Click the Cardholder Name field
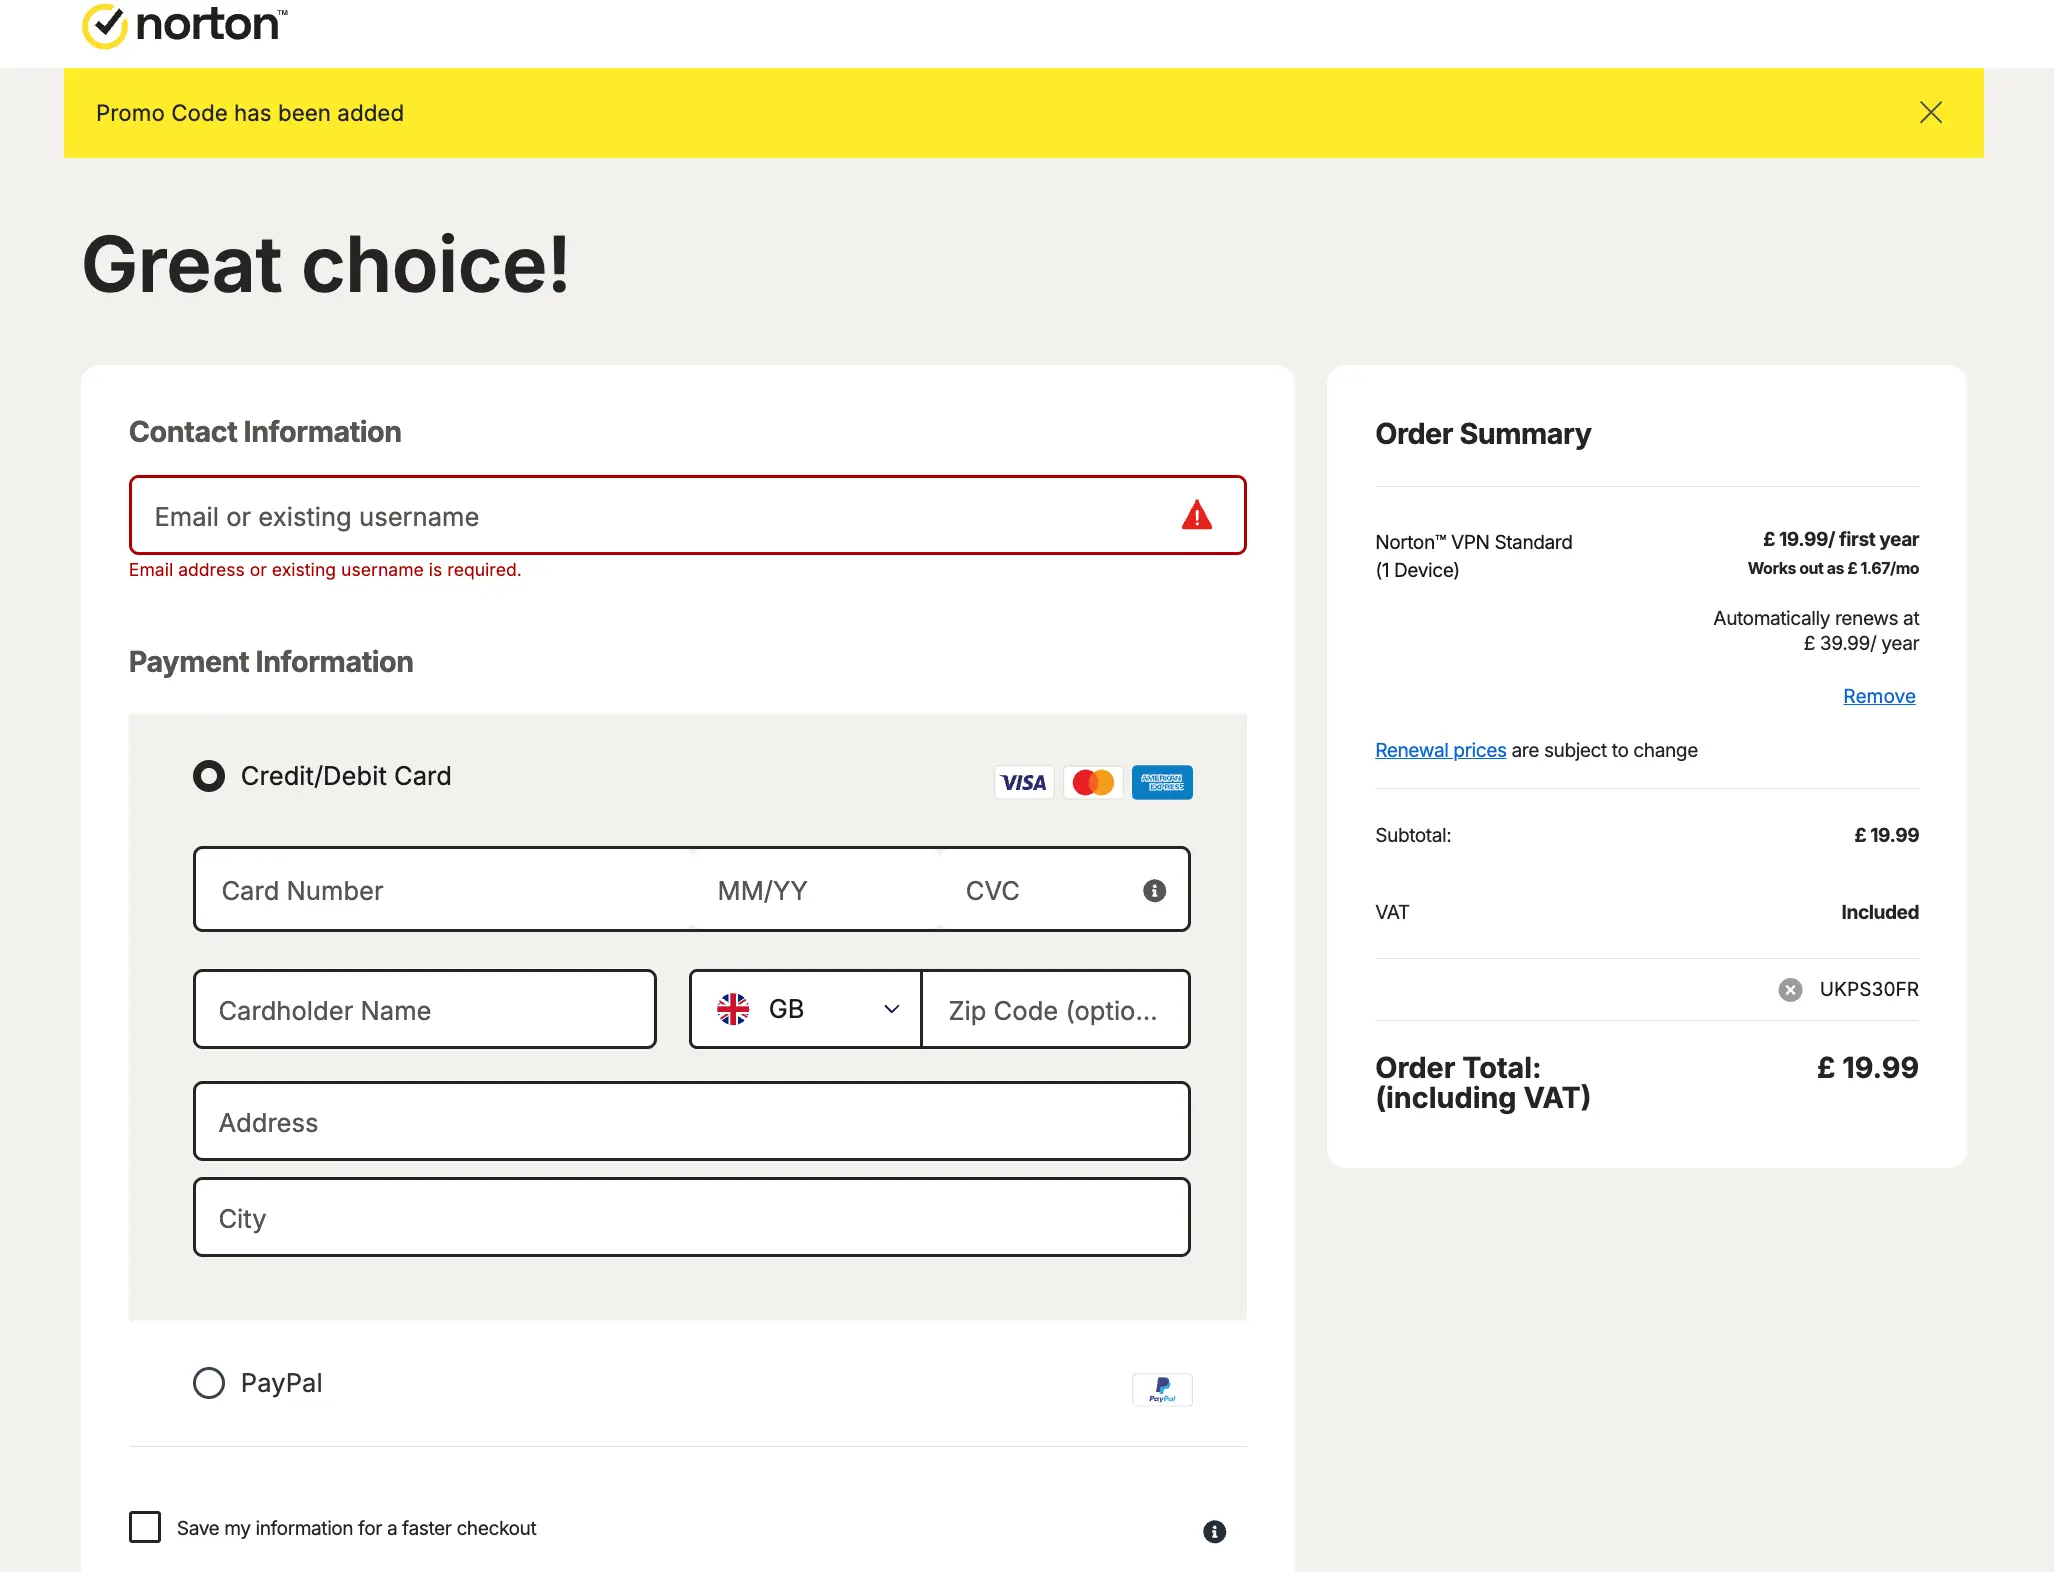The image size is (2054, 1572). click(425, 1010)
